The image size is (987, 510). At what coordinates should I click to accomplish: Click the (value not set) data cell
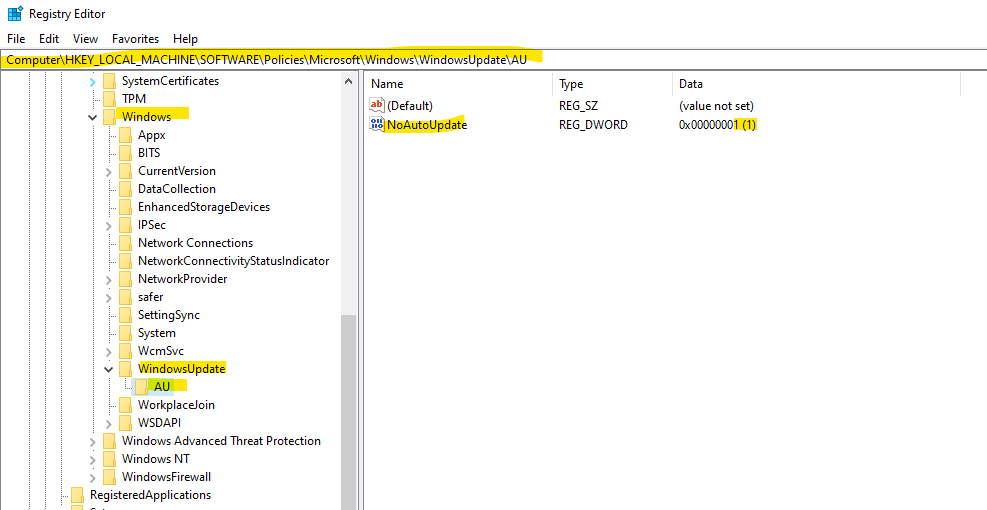tap(716, 106)
